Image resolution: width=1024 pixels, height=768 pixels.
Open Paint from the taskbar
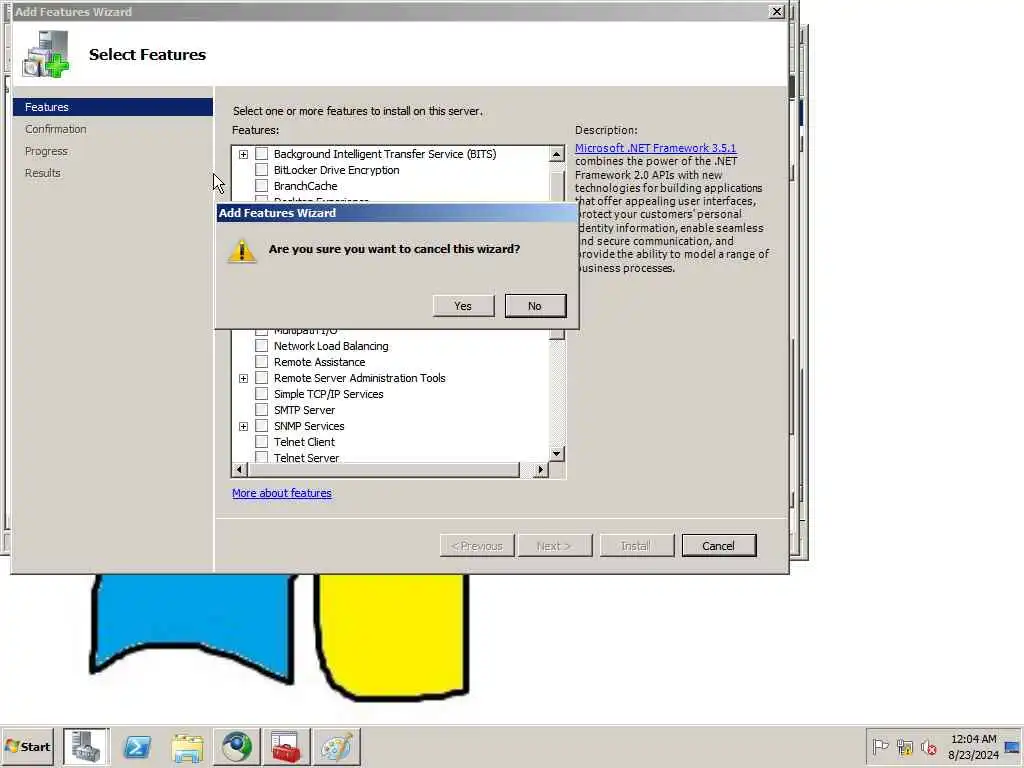tap(336, 746)
